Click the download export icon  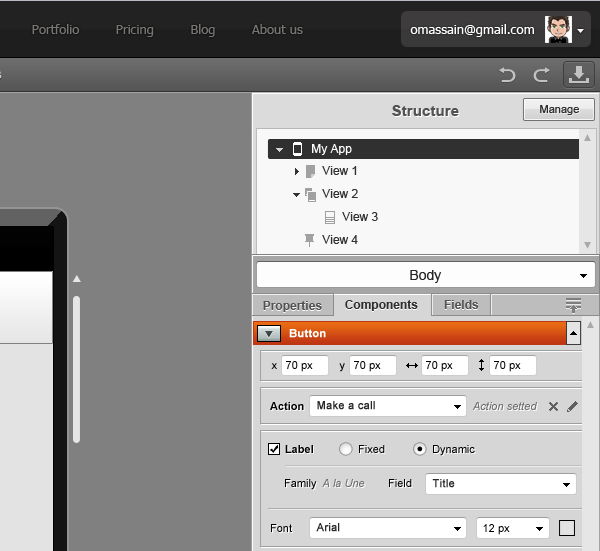(x=579, y=75)
